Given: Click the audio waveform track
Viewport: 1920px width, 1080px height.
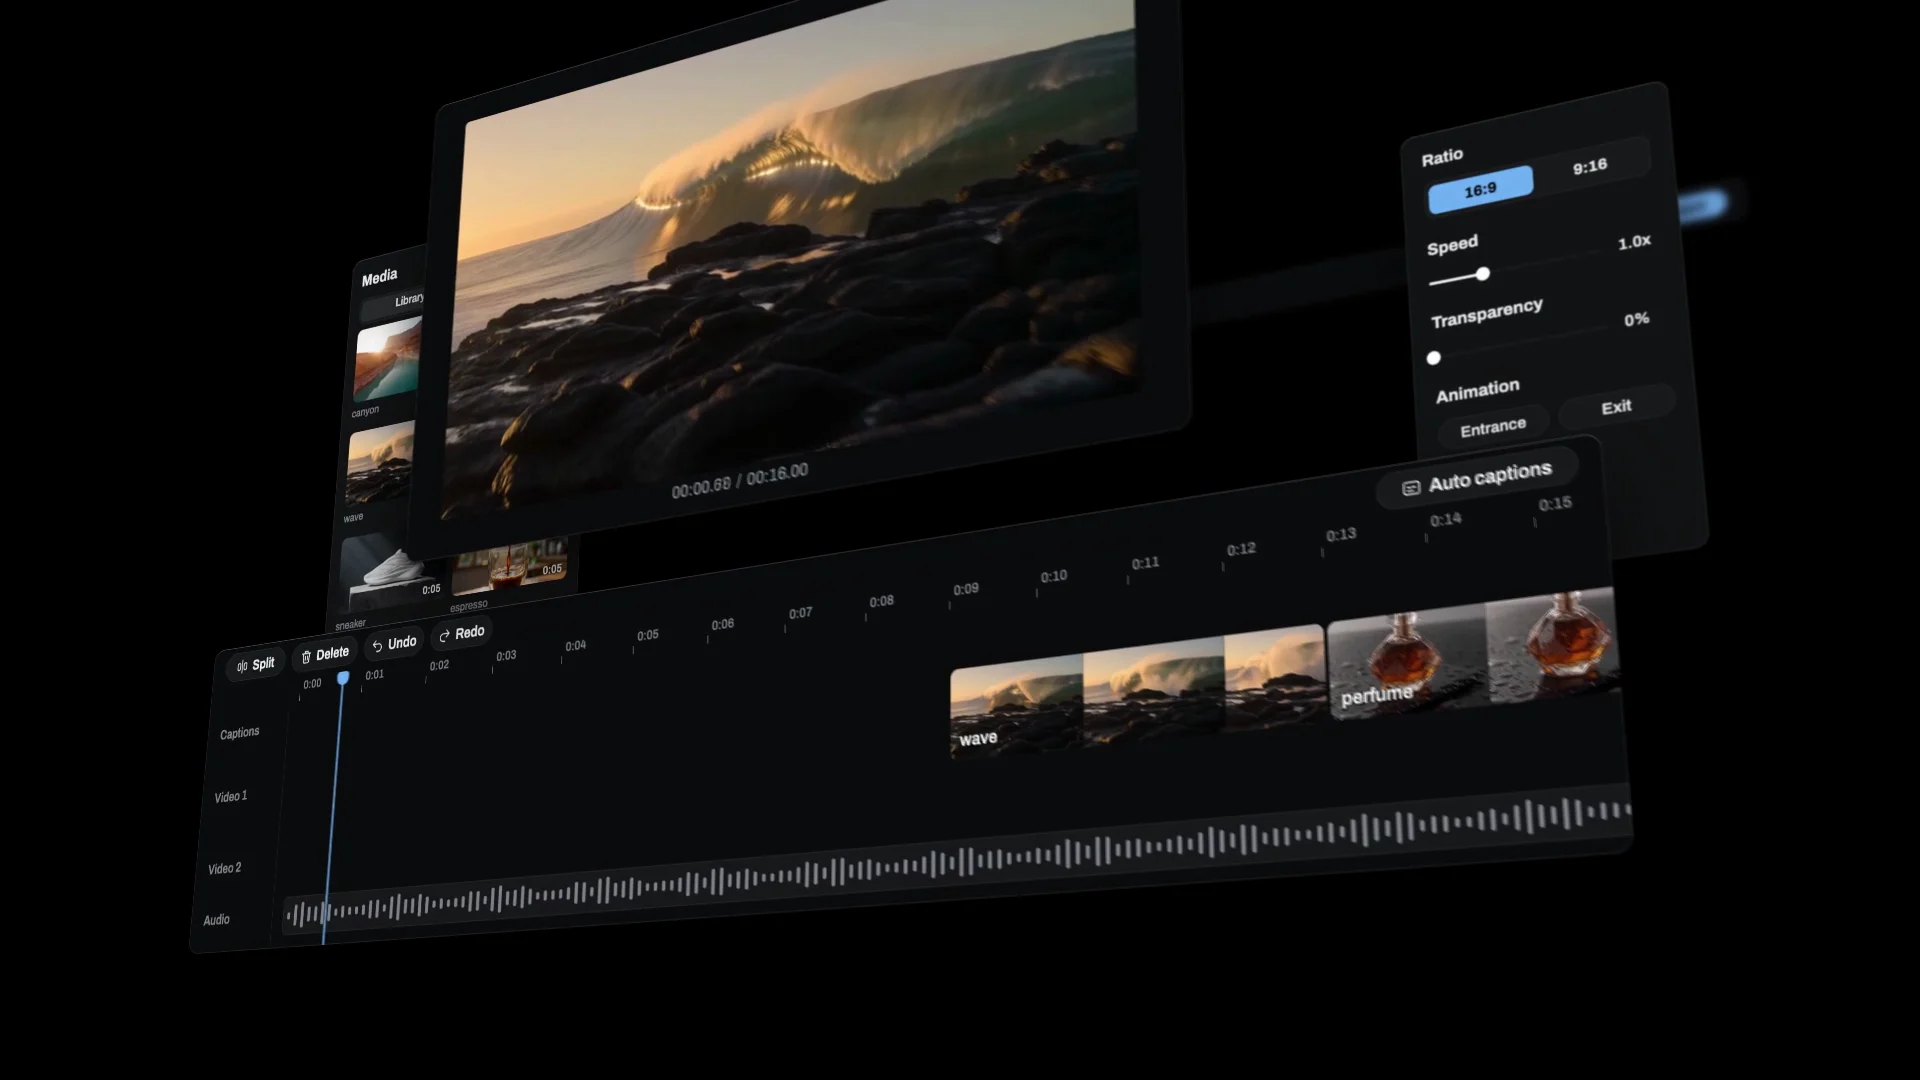Looking at the screenshot, I should (958, 860).
